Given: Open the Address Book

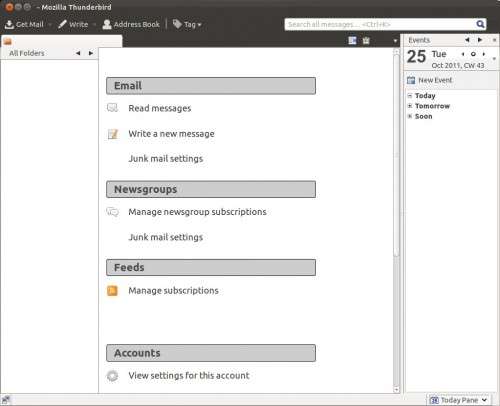Looking at the screenshot, I should pos(131,24).
